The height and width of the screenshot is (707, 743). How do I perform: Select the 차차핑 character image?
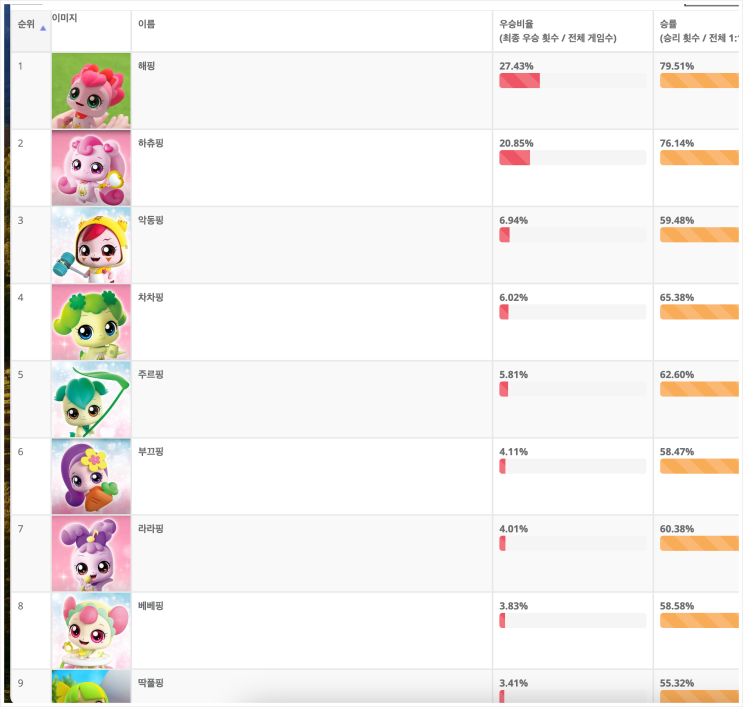[x=91, y=322]
